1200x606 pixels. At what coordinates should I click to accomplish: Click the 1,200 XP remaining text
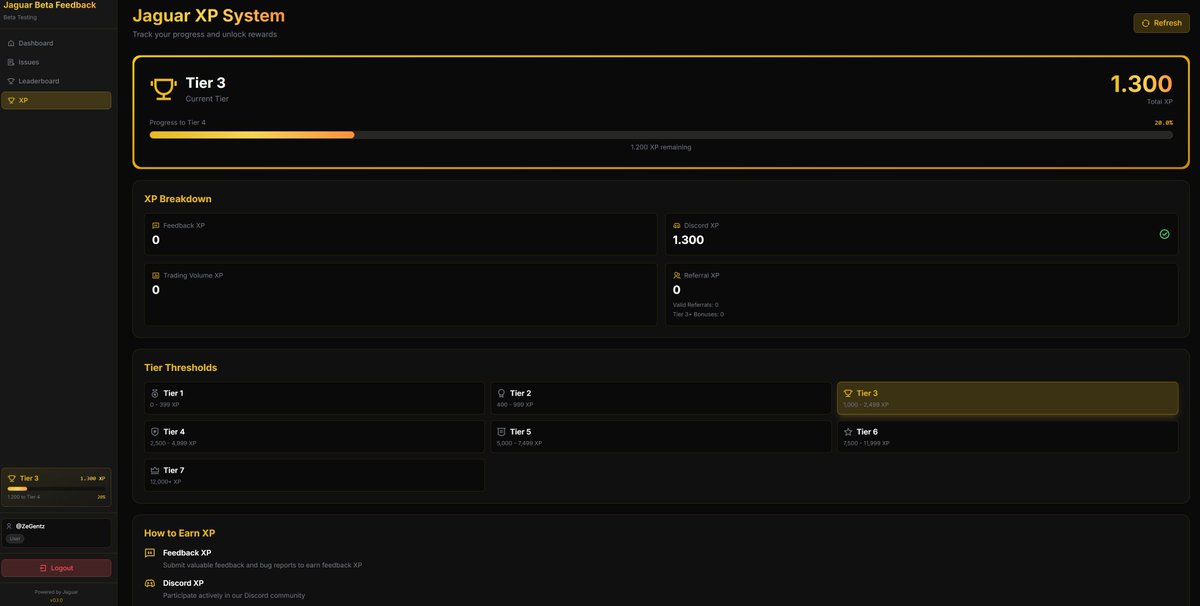point(661,147)
